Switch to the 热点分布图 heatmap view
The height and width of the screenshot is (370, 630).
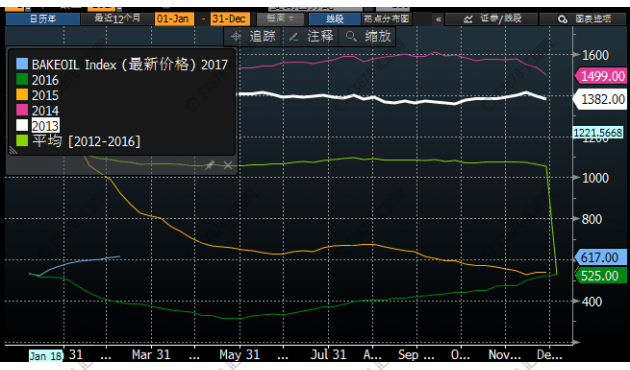tap(387, 19)
